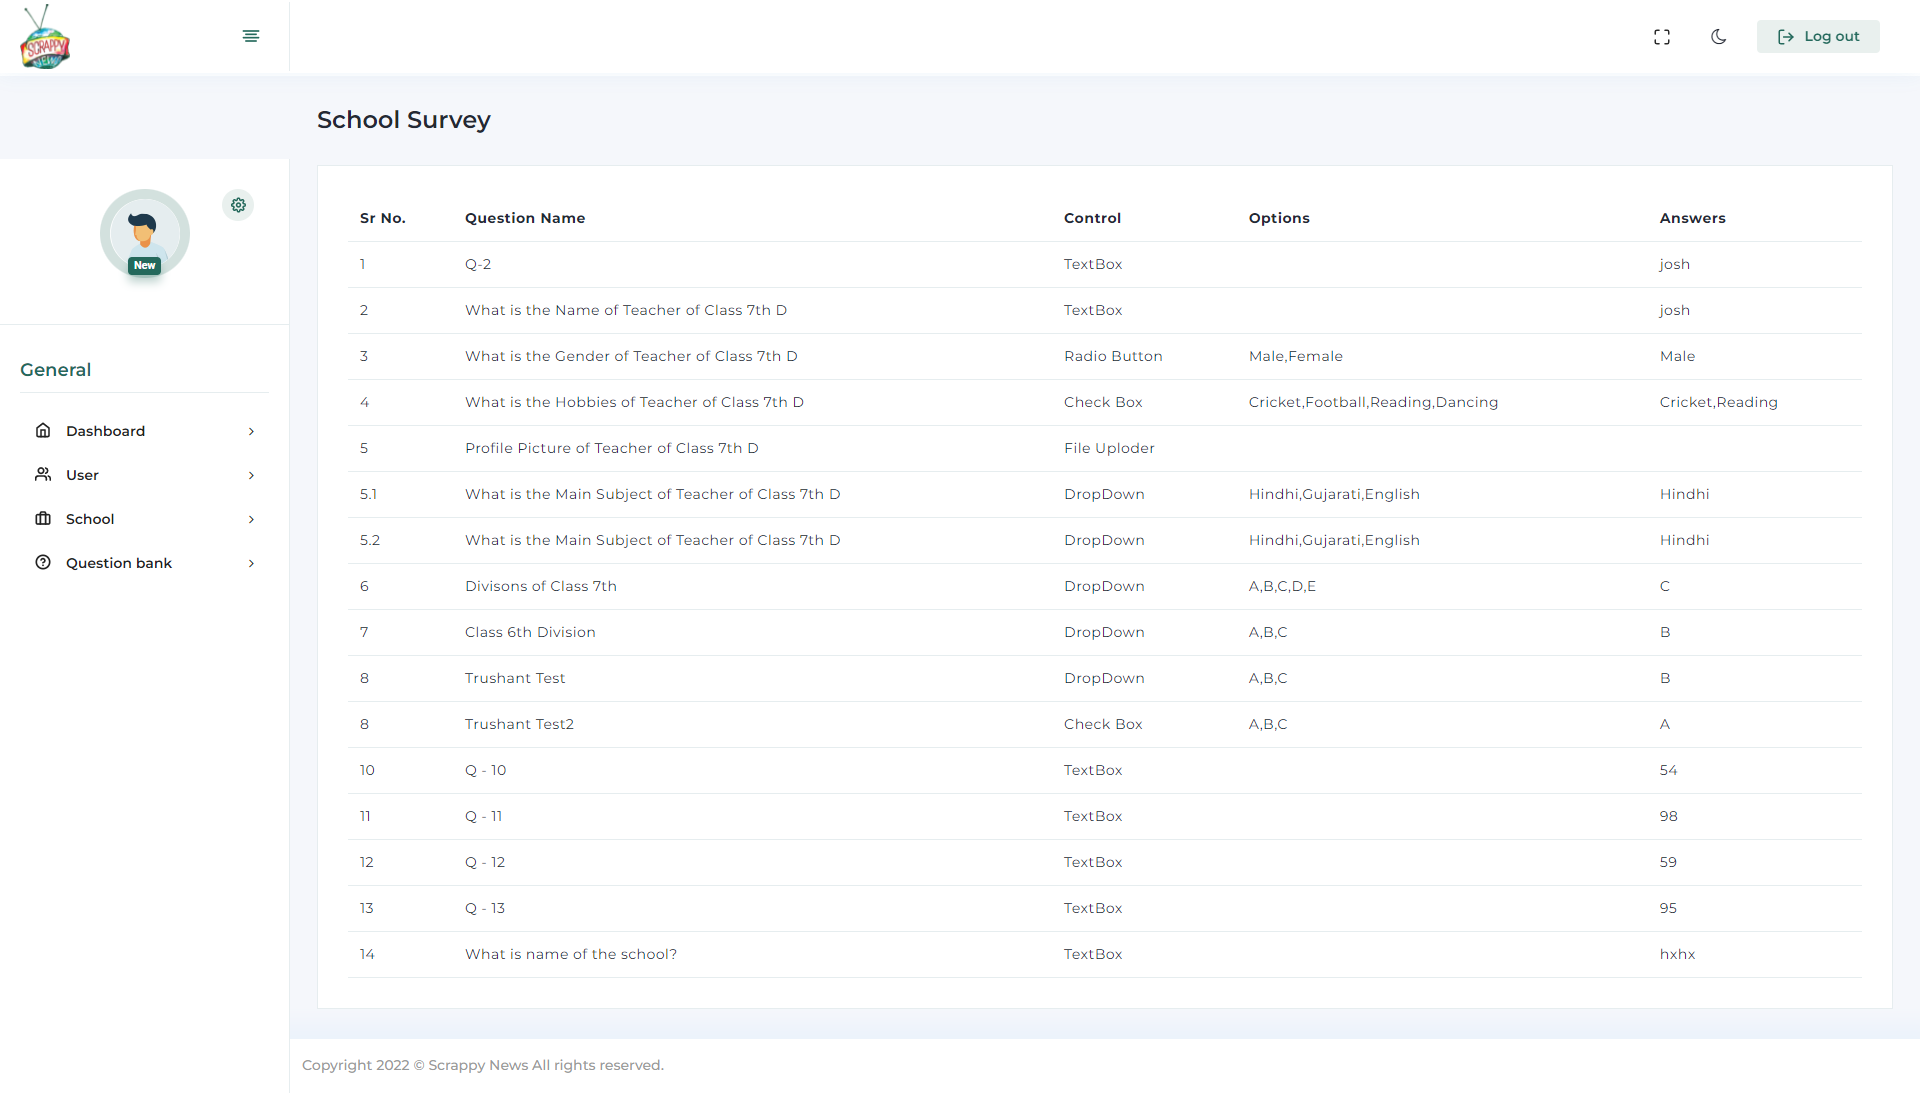Click the user avatar picture
The image size is (1920, 1093).
tap(145, 230)
